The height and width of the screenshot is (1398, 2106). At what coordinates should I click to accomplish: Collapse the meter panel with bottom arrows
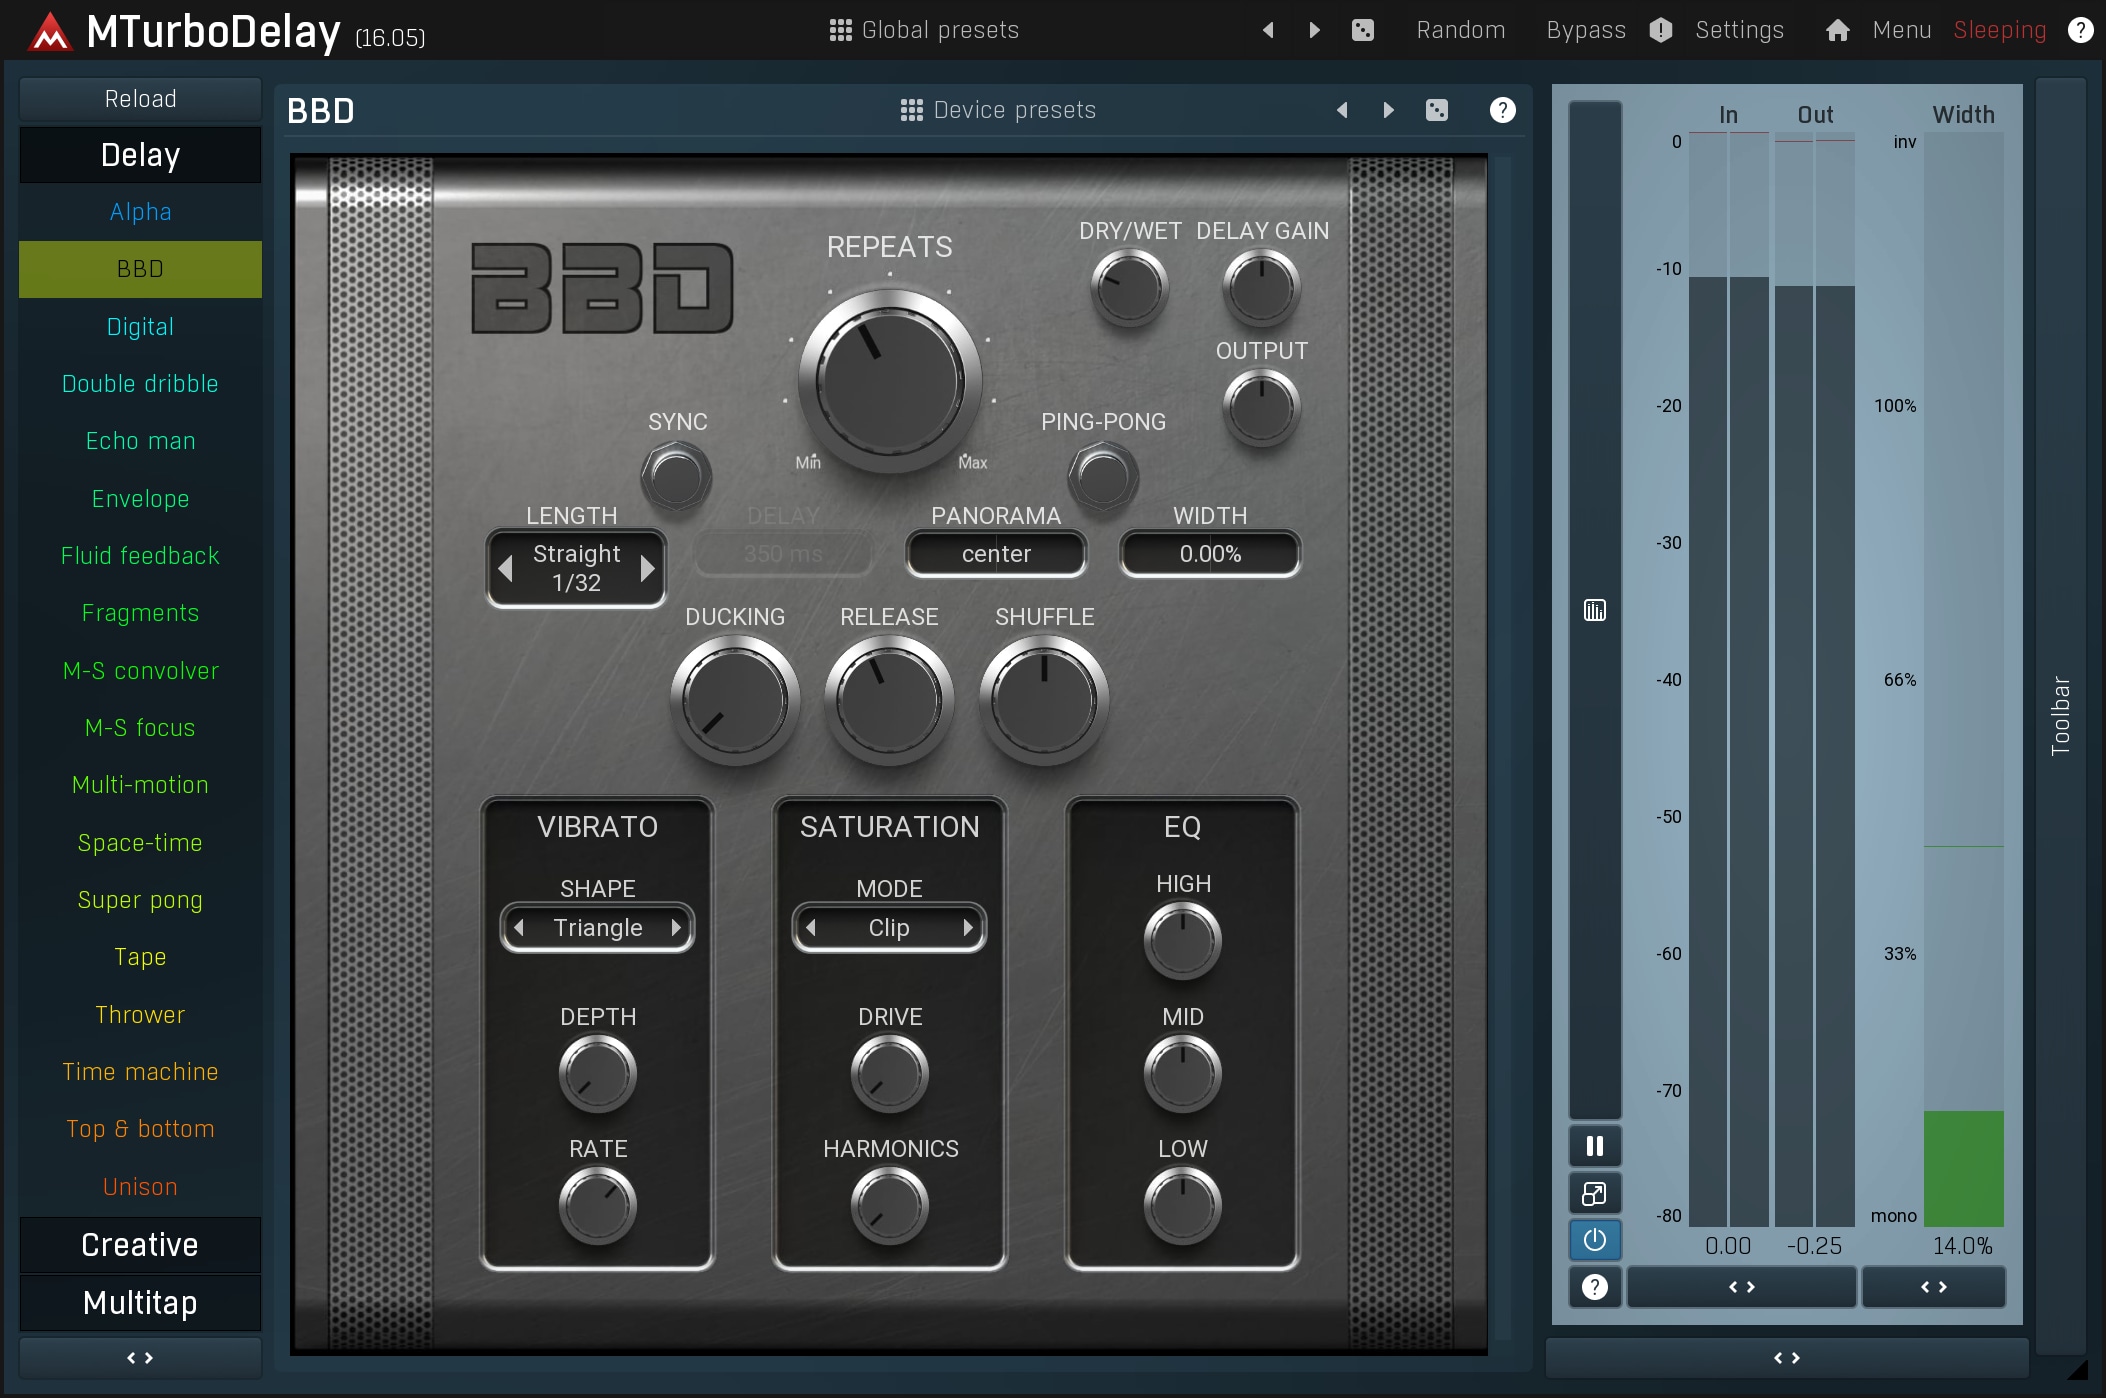(x=1787, y=1358)
